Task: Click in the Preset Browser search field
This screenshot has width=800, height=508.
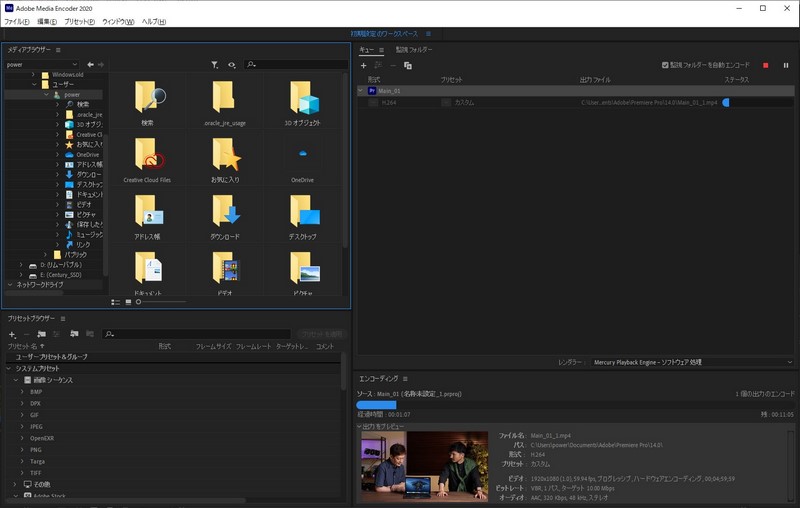Action: 196,334
